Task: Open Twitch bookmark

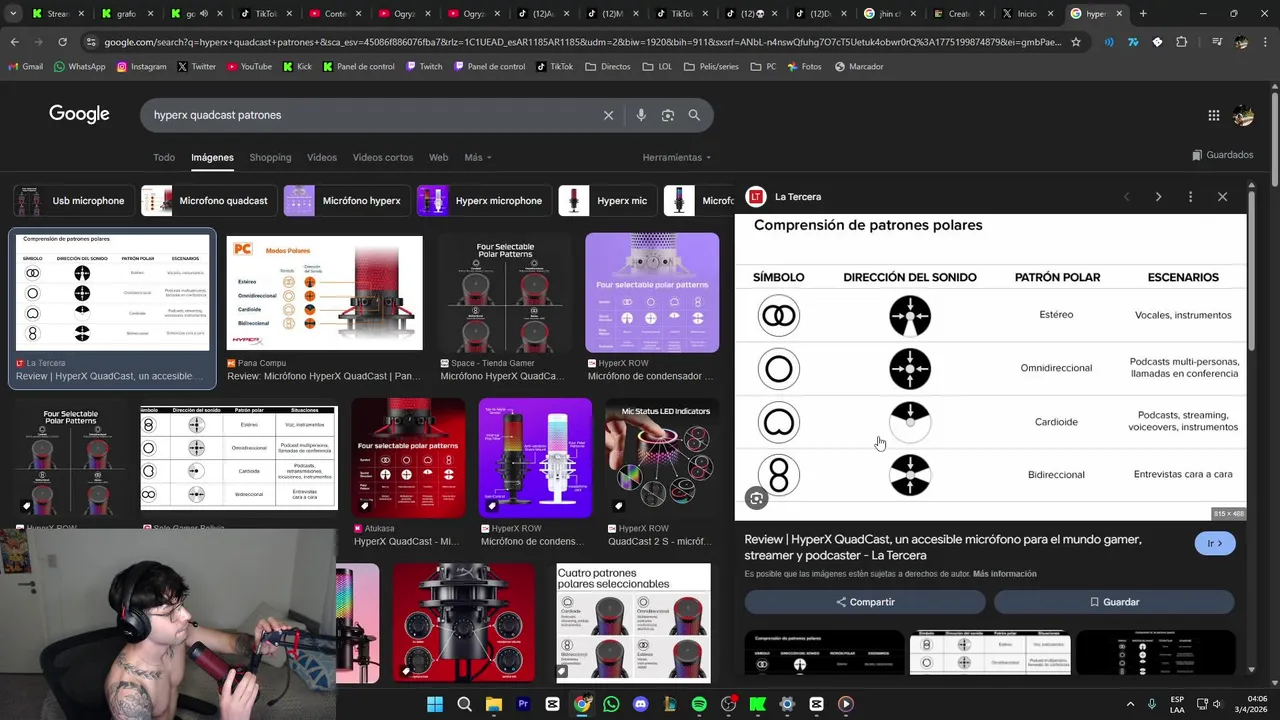Action: [x=424, y=66]
